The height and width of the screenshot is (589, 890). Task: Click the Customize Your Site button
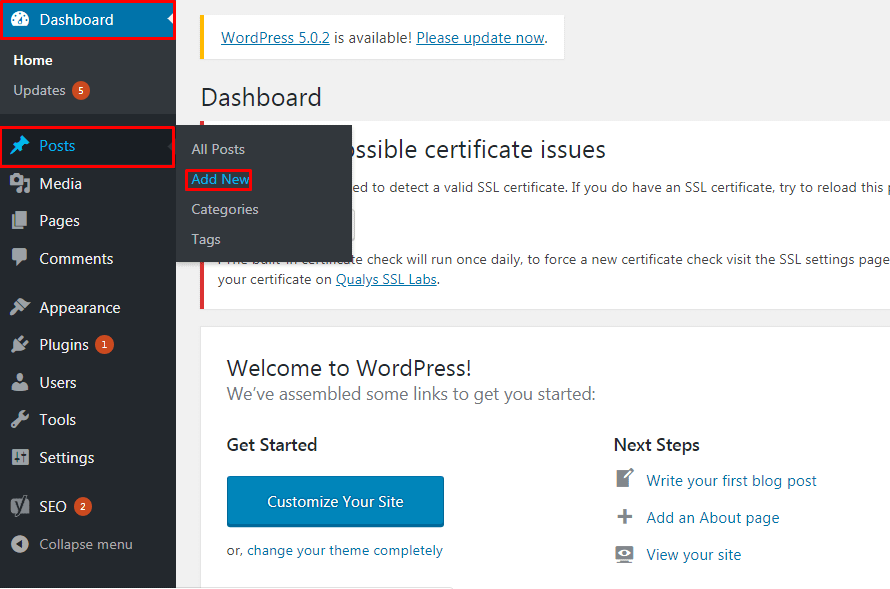pyautogui.click(x=335, y=502)
